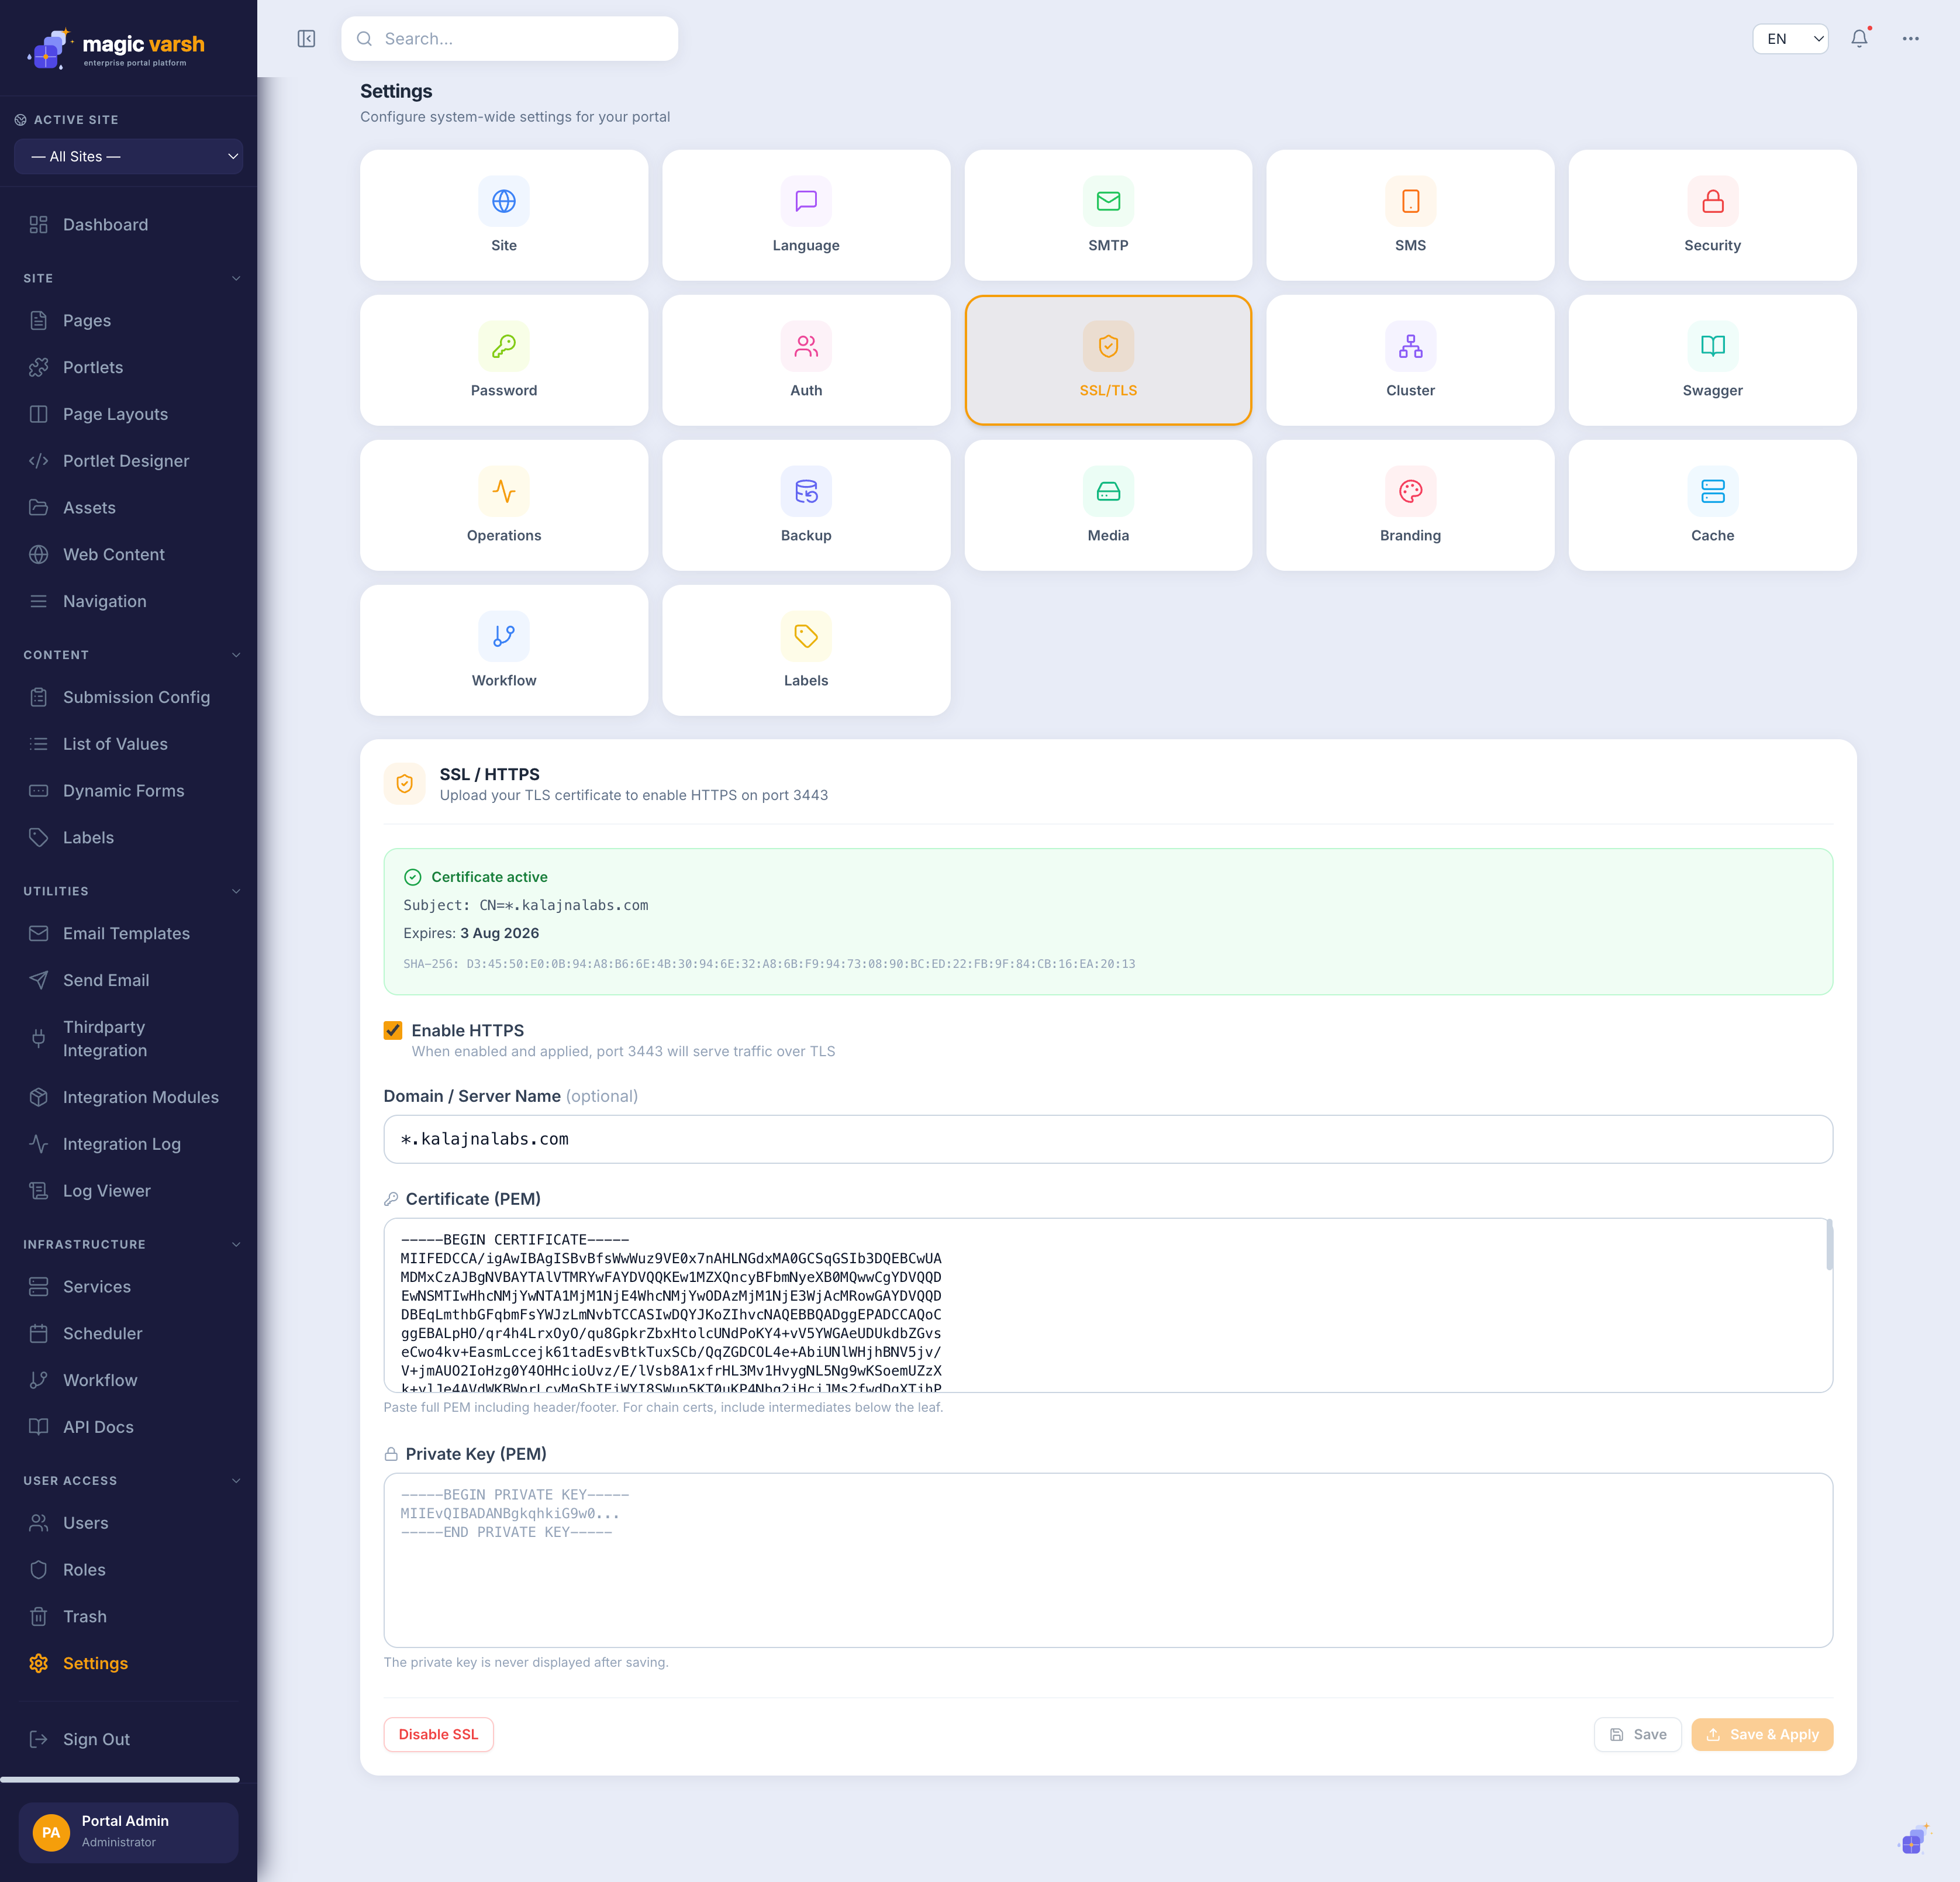Click the floating assistant icon at bottom right

click(1913, 1838)
